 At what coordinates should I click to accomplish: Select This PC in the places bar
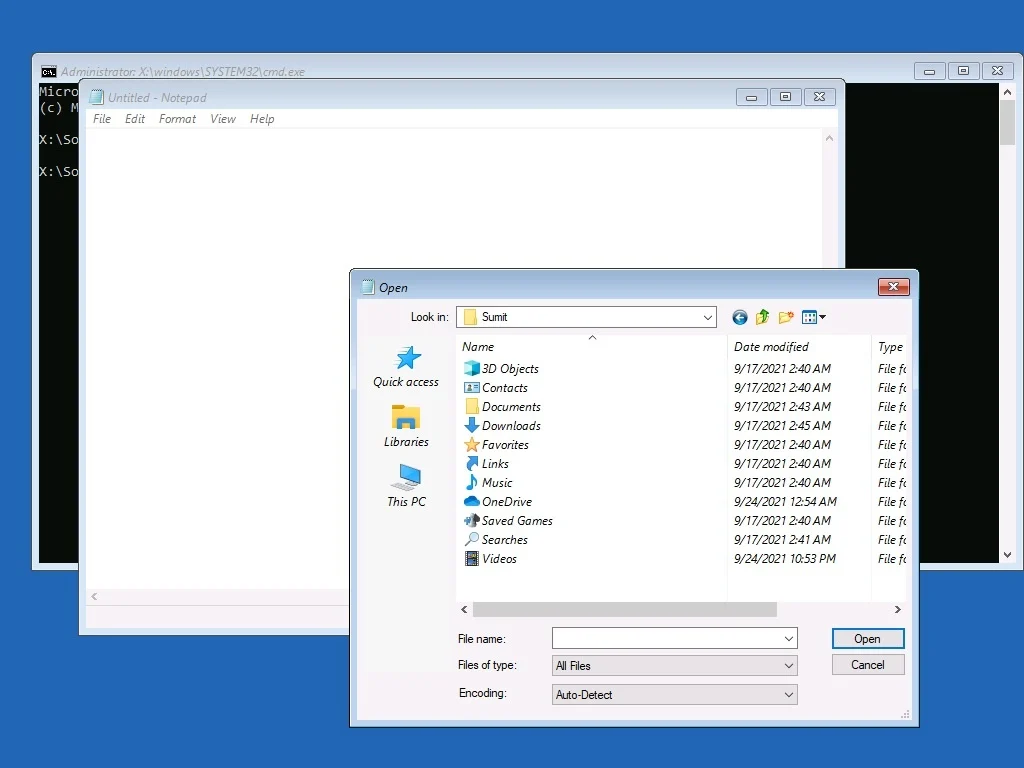pyautogui.click(x=406, y=487)
